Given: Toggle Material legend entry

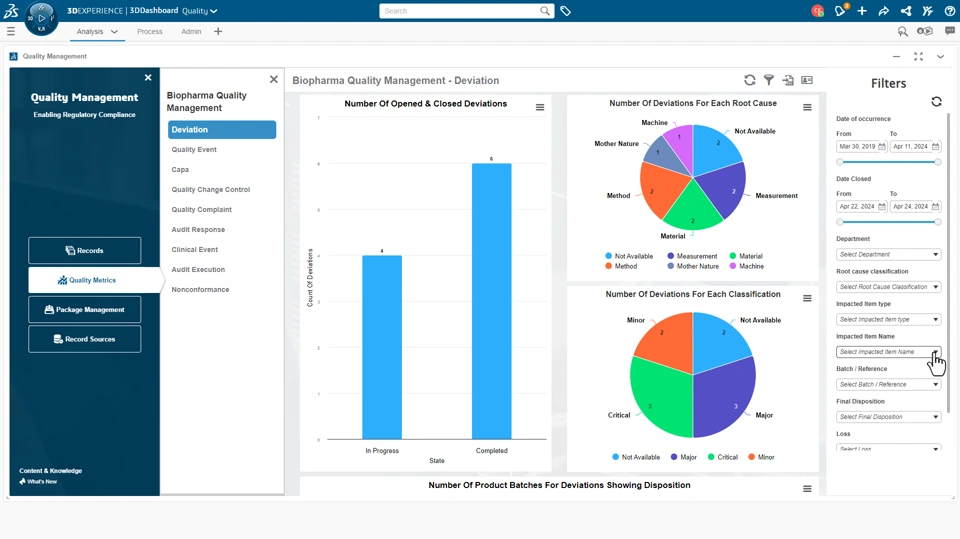Looking at the screenshot, I should click(746, 256).
